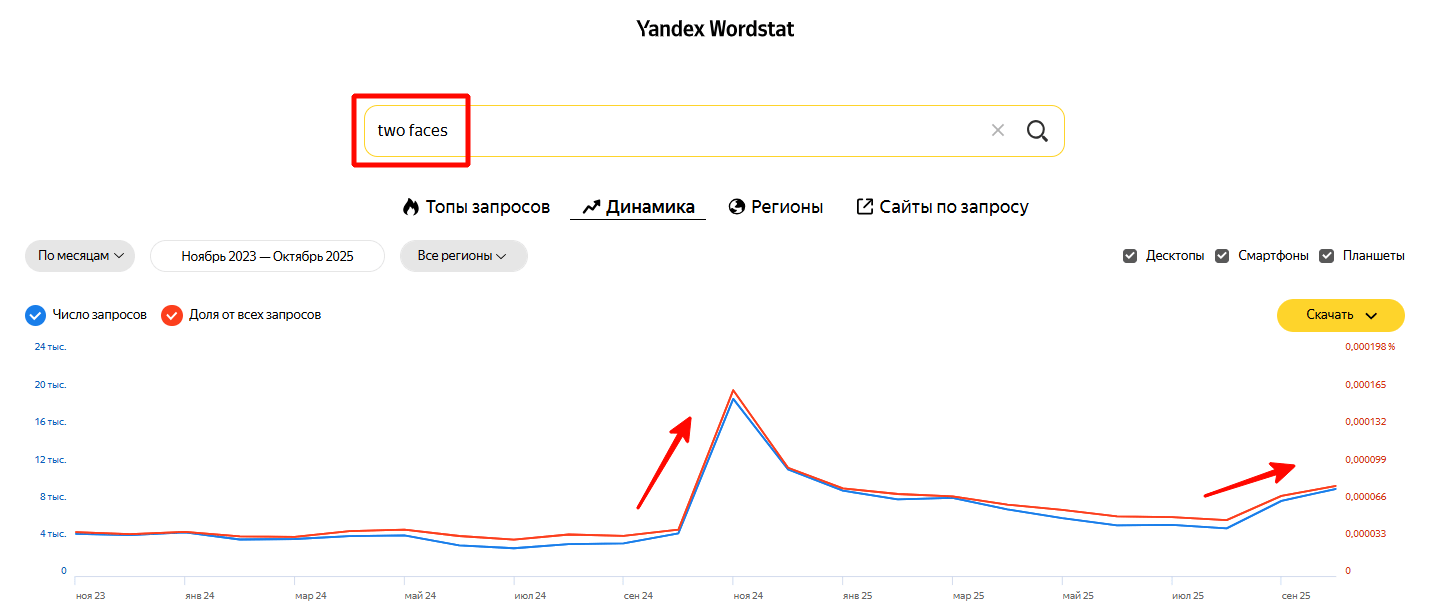Toggle the blue Число запросов series marker
Screen dimensions: 1430x614
click(x=36, y=315)
